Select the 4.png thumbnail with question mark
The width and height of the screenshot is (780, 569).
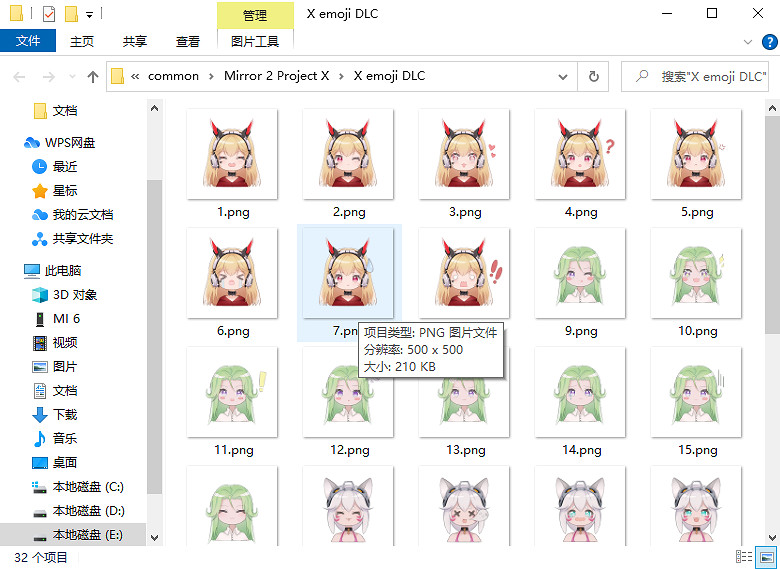(x=580, y=154)
